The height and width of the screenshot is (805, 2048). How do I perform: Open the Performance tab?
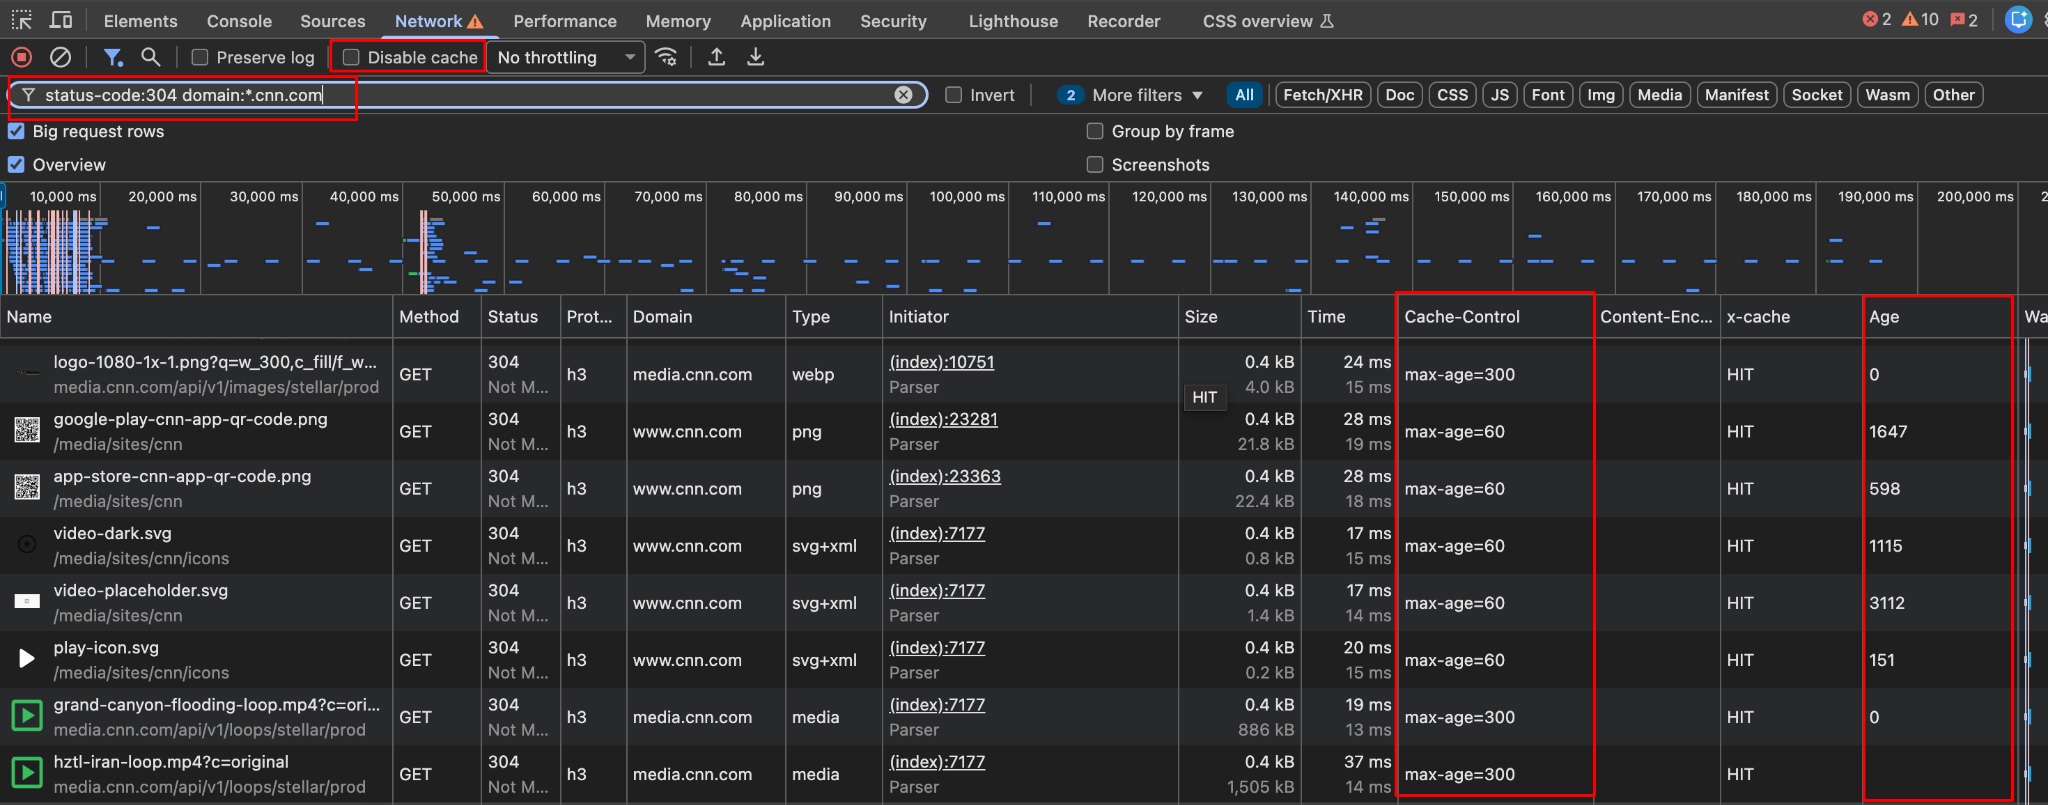pyautogui.click(x=565, y=21)
